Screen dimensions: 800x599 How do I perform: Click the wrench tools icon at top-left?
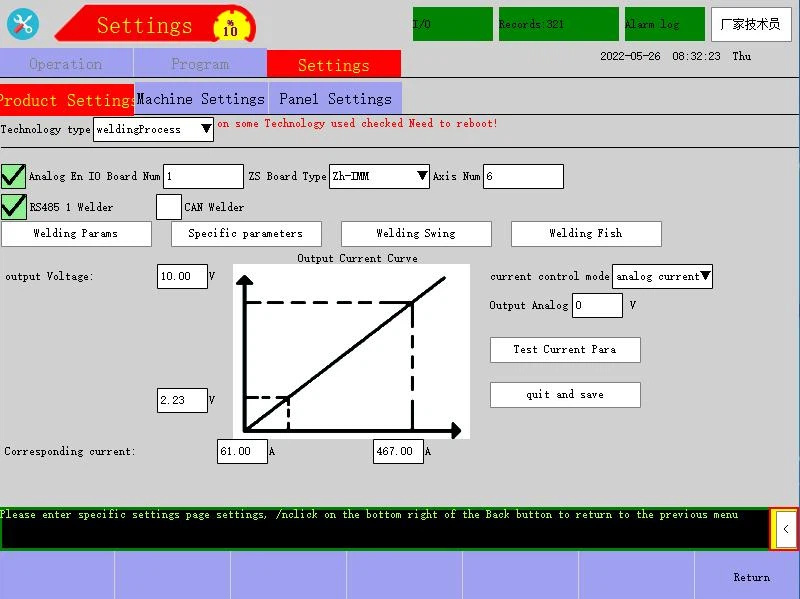tap(22, 24)
